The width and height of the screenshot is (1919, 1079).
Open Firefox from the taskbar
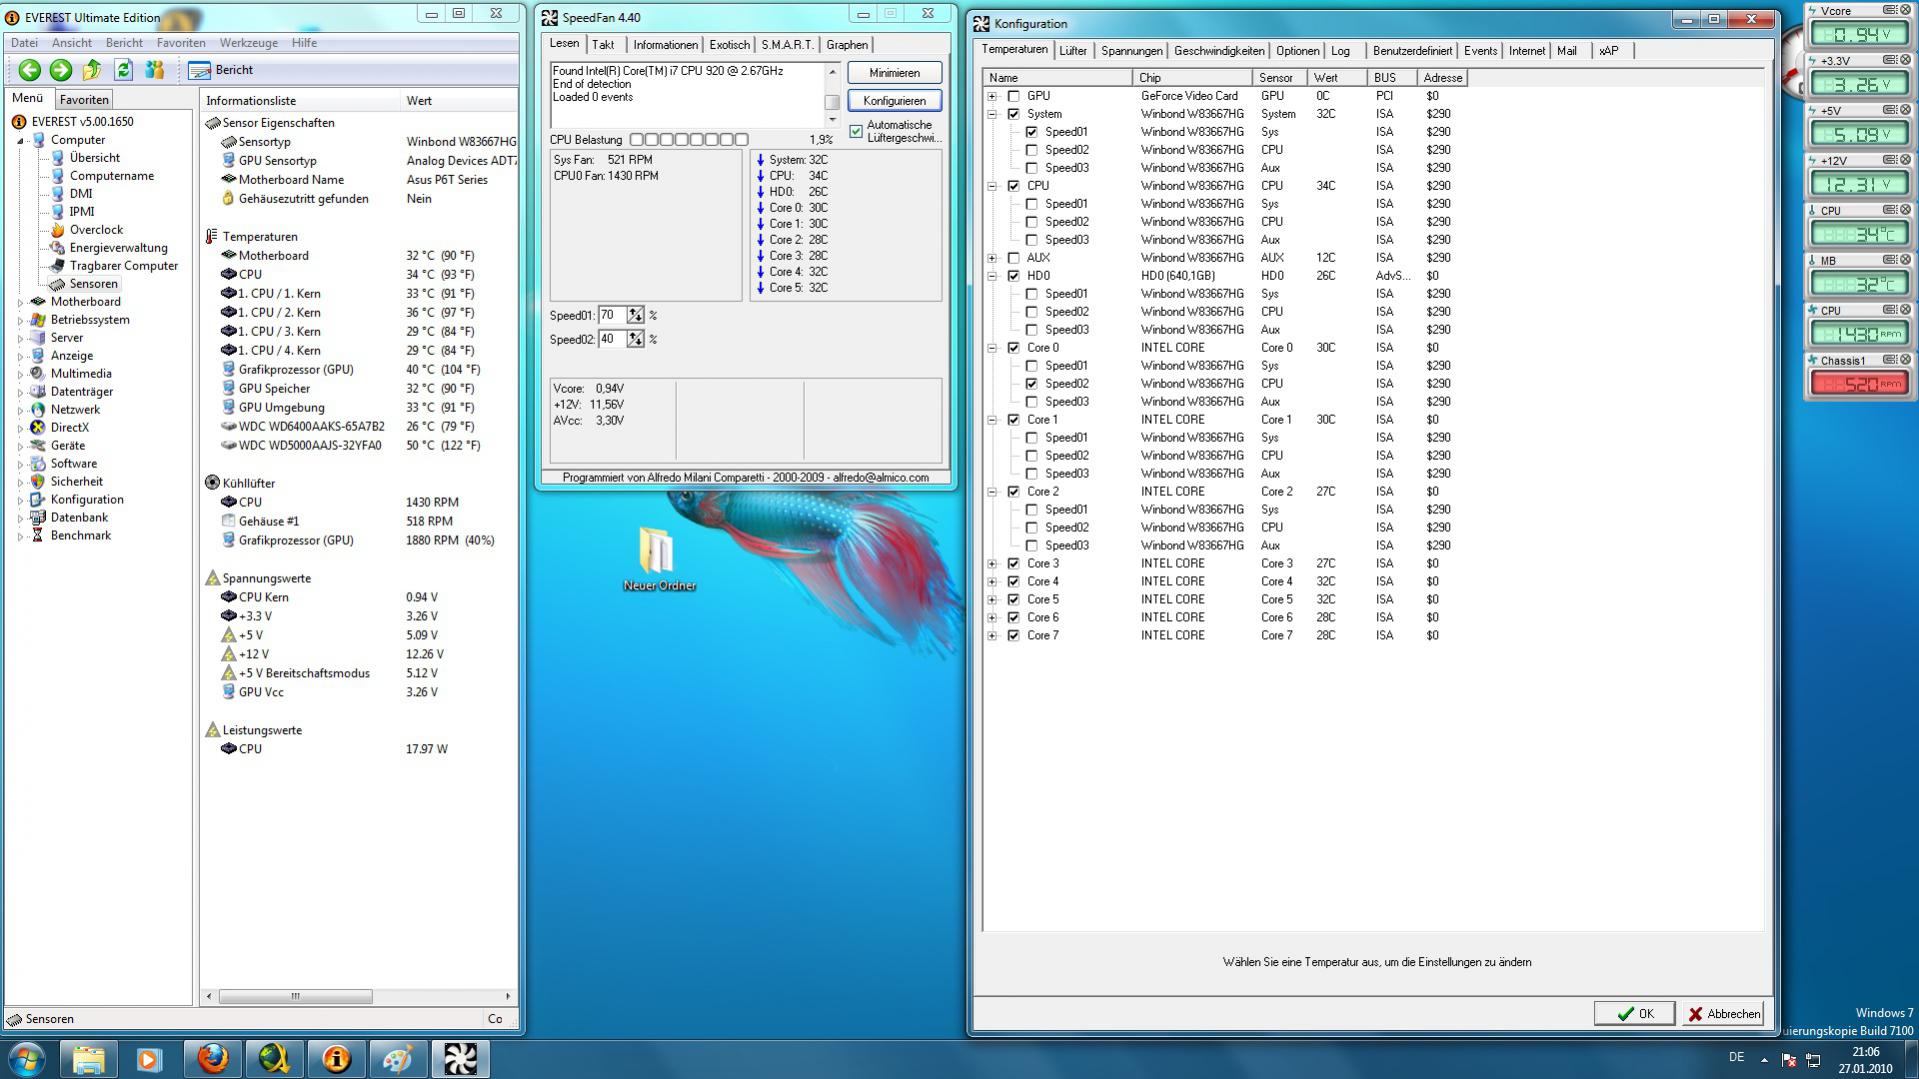[x=212, y=1058]
